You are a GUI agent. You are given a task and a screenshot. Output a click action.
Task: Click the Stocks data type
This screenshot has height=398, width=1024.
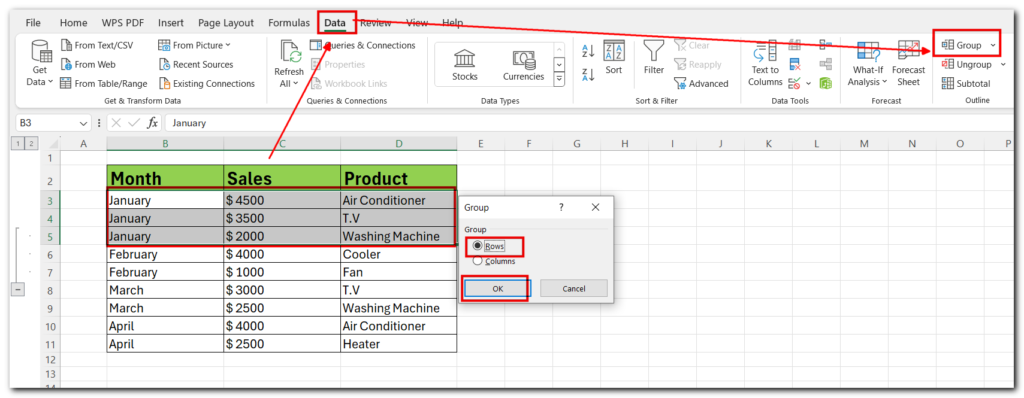pos(464,65)
